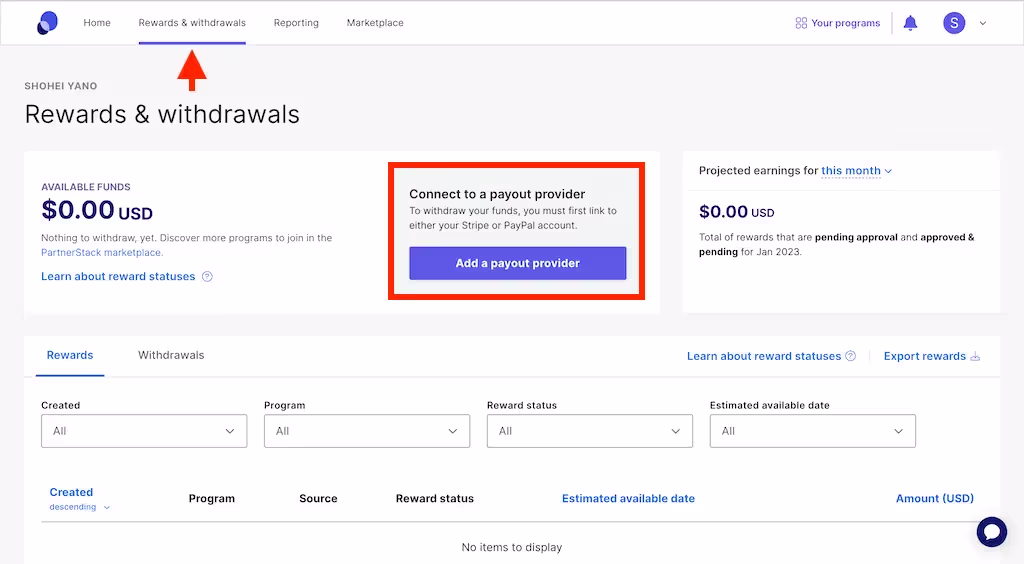This screenshot has height=564, width=1024.
Task: Click the Export rewards download icon
Action: pyautogui.click(x=975, y=356)
